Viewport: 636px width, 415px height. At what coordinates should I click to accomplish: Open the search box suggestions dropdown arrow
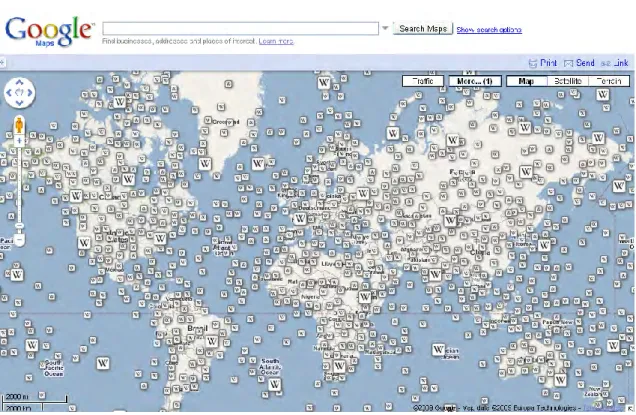pyautogui.click(x=385, y=28)
